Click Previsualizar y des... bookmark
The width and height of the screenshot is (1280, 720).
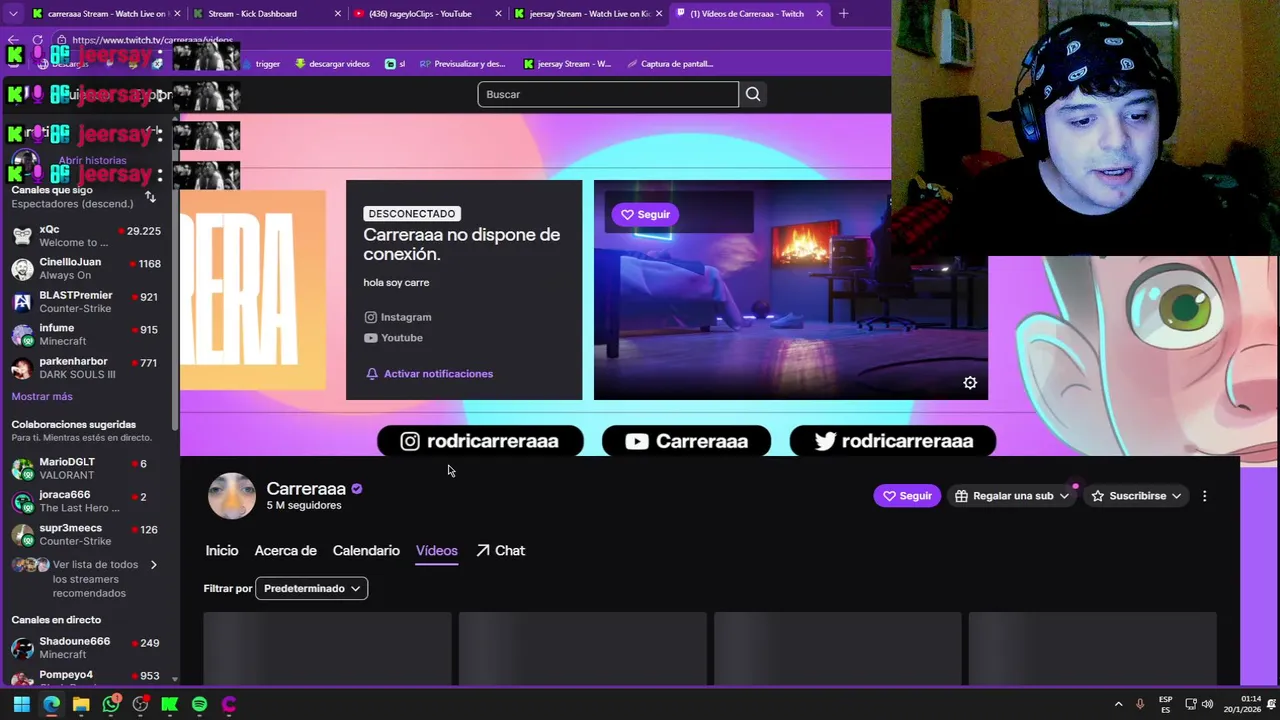point(462,64)
